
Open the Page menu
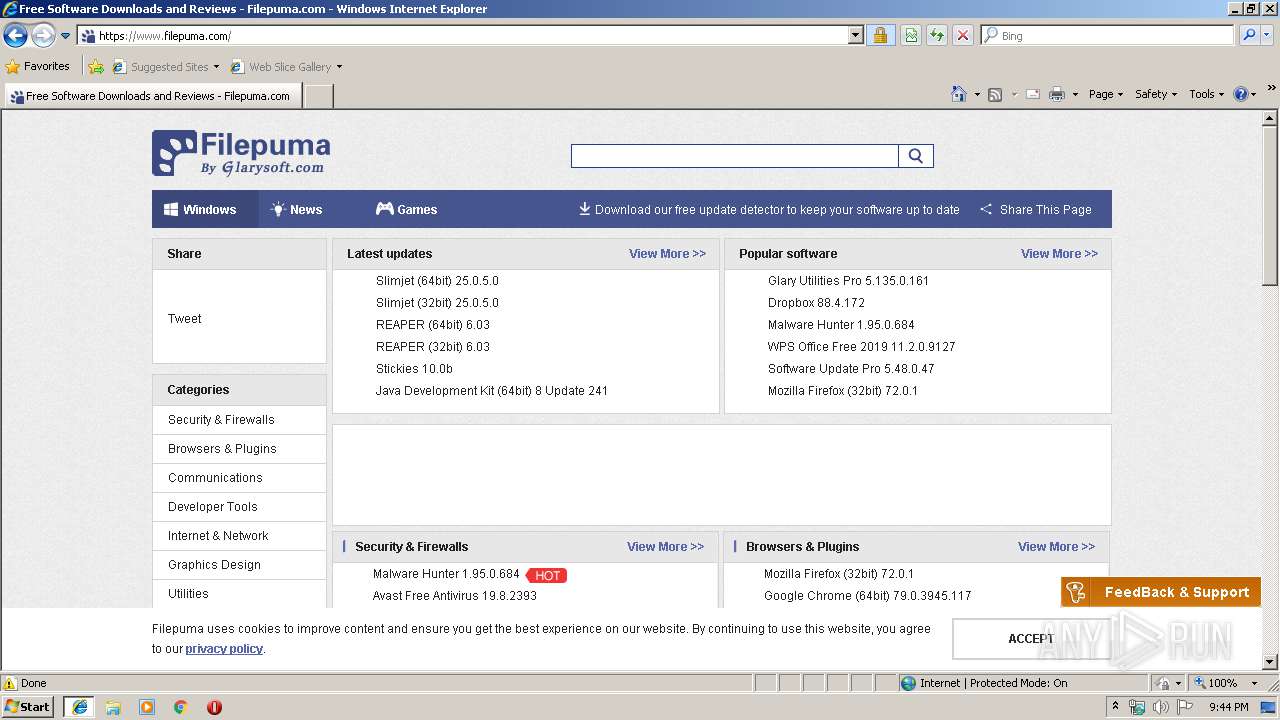click(1106, 94)
